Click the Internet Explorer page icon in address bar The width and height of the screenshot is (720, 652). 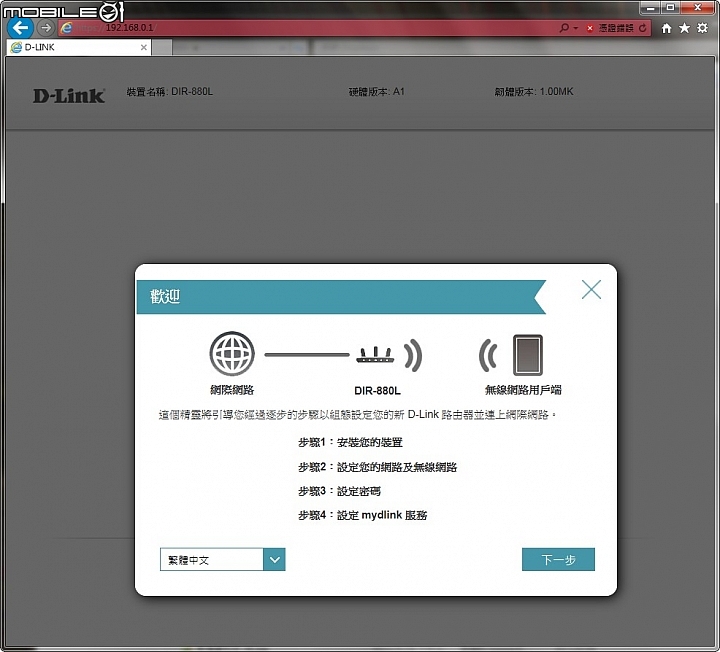67,28
